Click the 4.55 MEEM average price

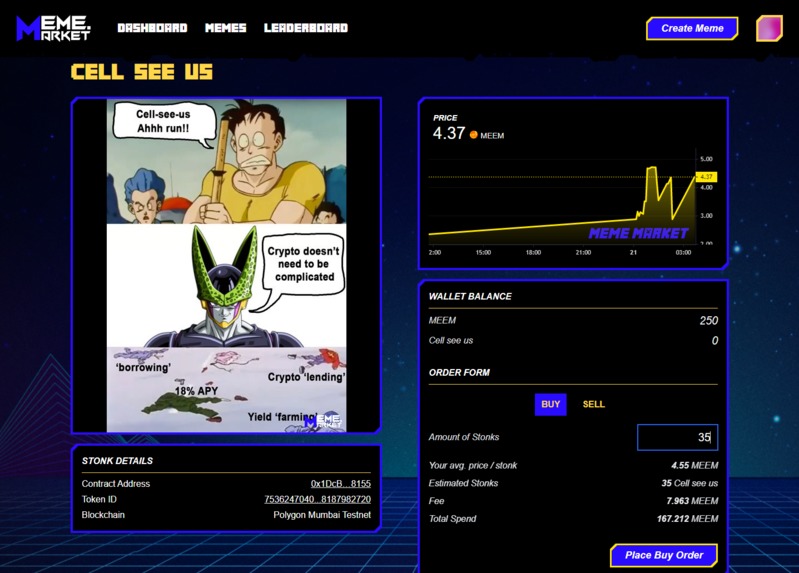tap(695, 465)
